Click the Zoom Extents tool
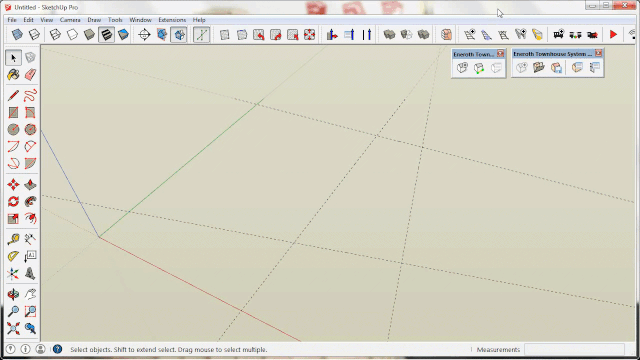This screenshot has width=640, height=360. pyautogui.click(x=13, y=328)
